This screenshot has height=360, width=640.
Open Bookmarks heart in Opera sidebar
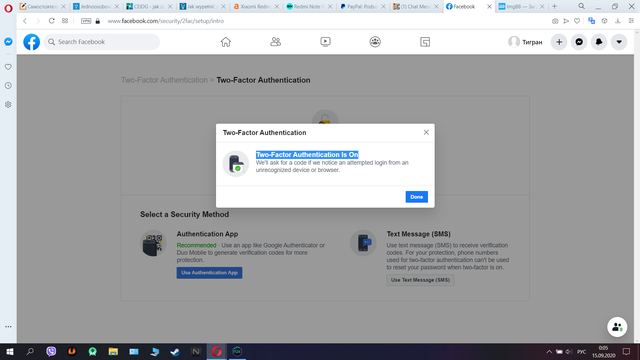(x=8, y=67)
